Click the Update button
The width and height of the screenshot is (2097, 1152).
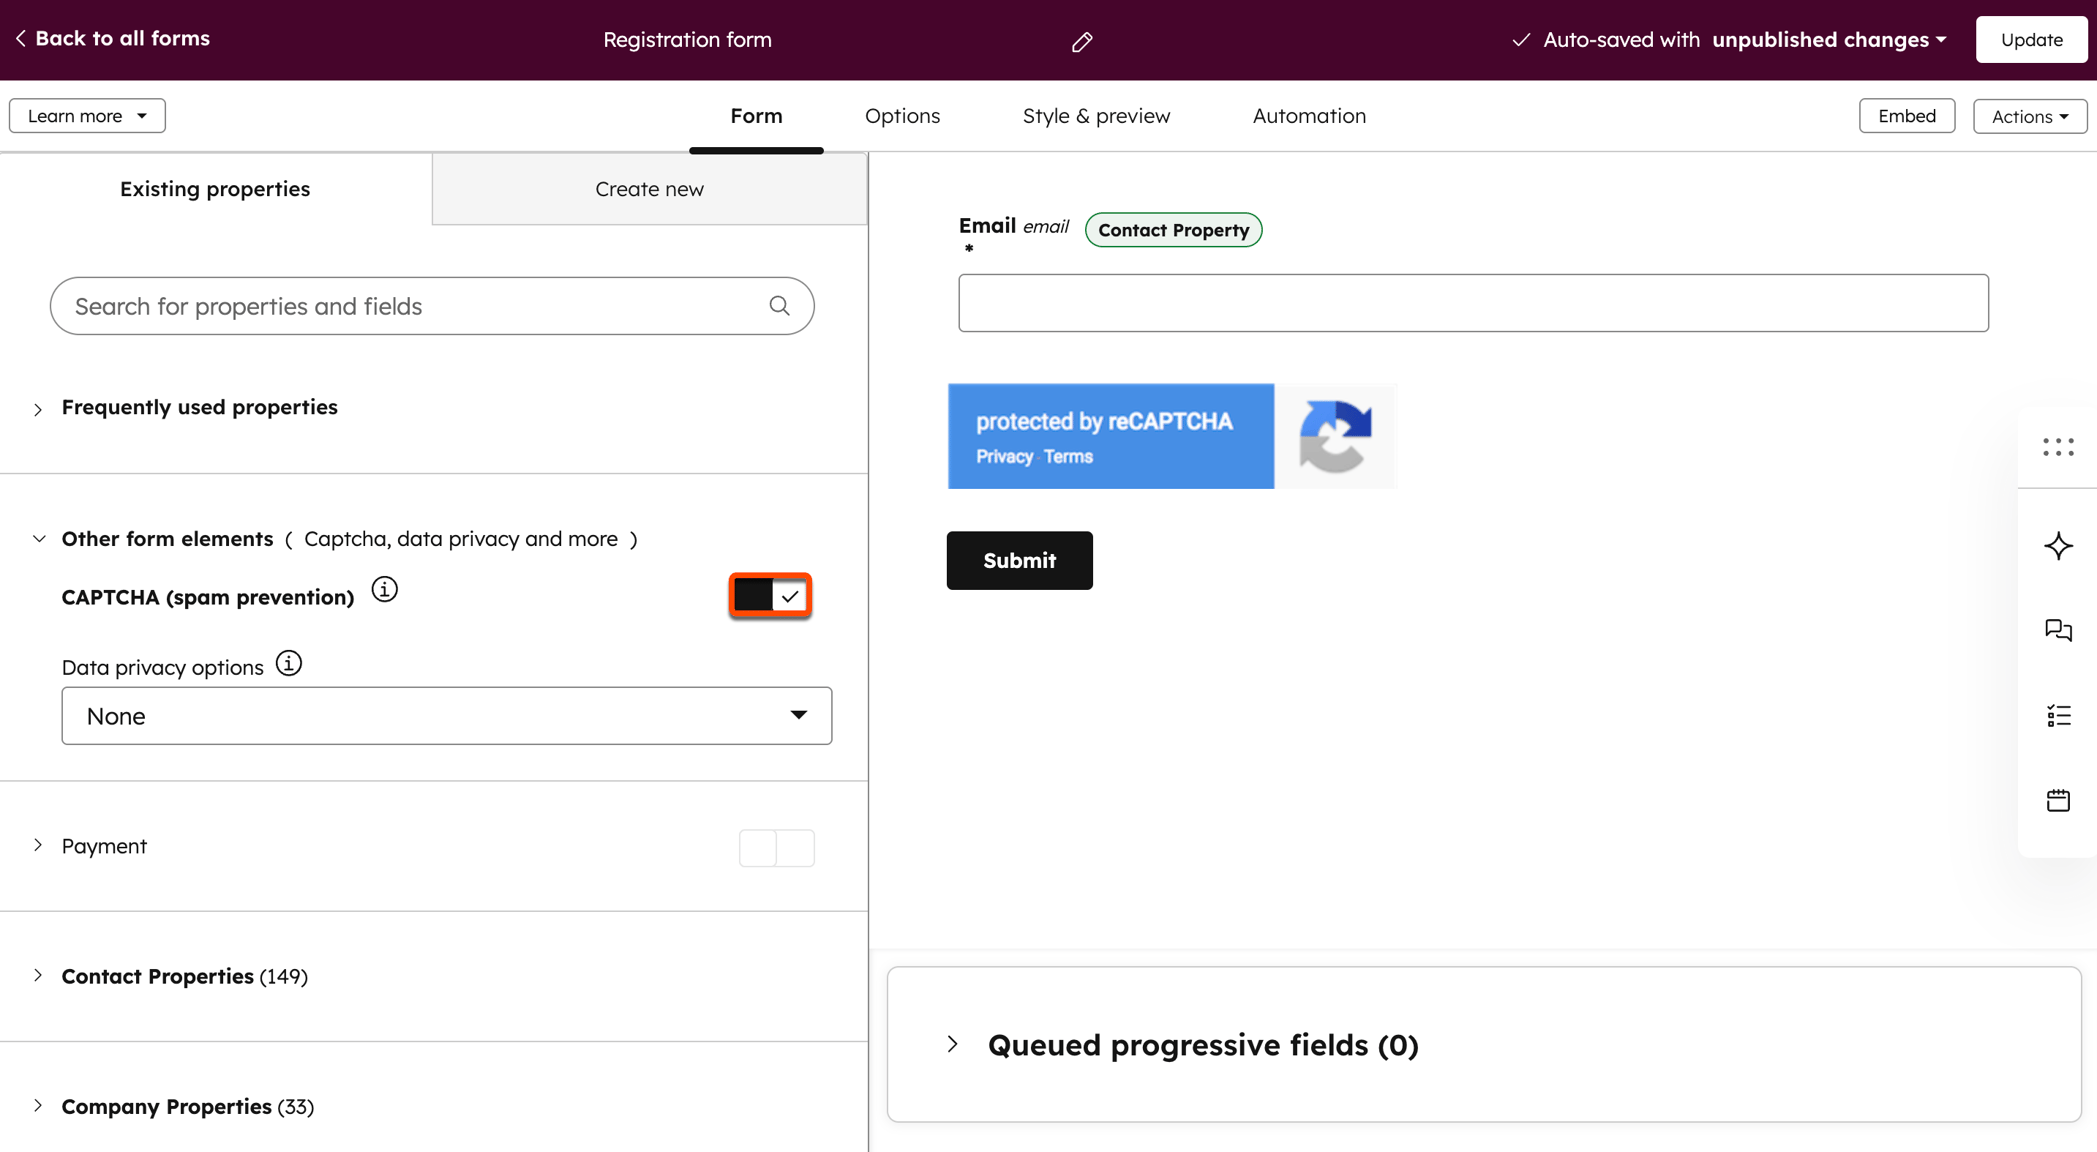coord(2031,39)
